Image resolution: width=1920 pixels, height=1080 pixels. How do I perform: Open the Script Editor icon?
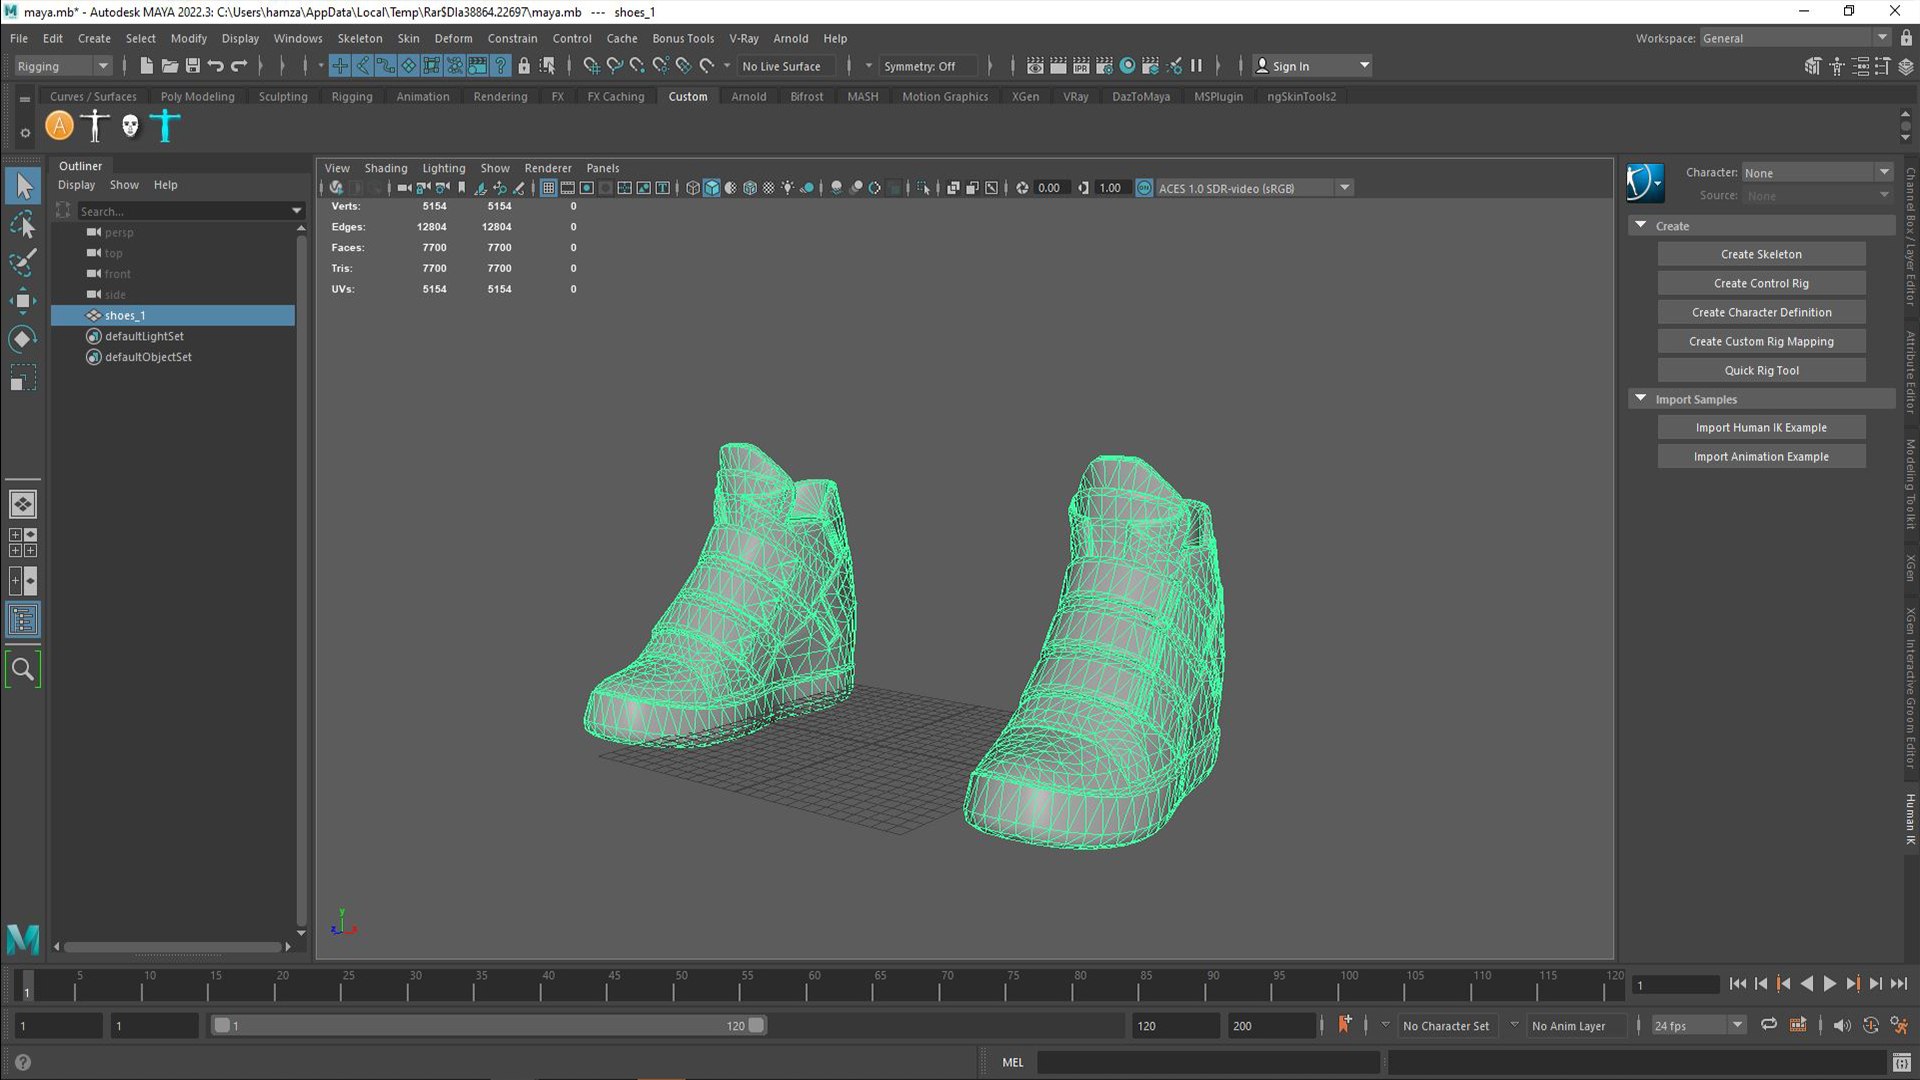coord(1902,1062)
